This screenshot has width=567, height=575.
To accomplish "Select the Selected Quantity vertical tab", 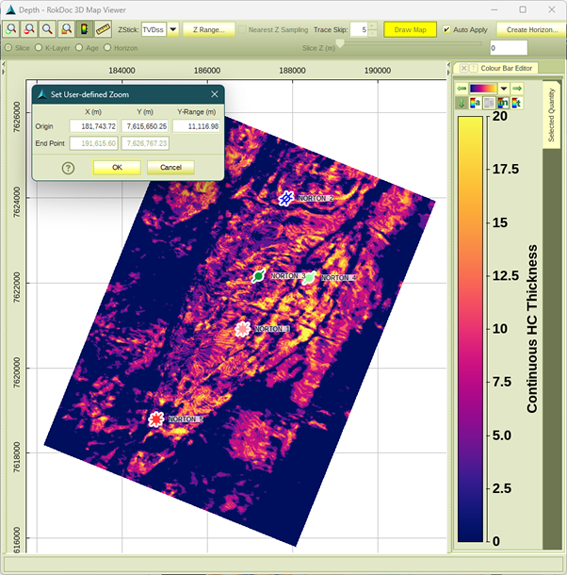I will coord(551,115).
